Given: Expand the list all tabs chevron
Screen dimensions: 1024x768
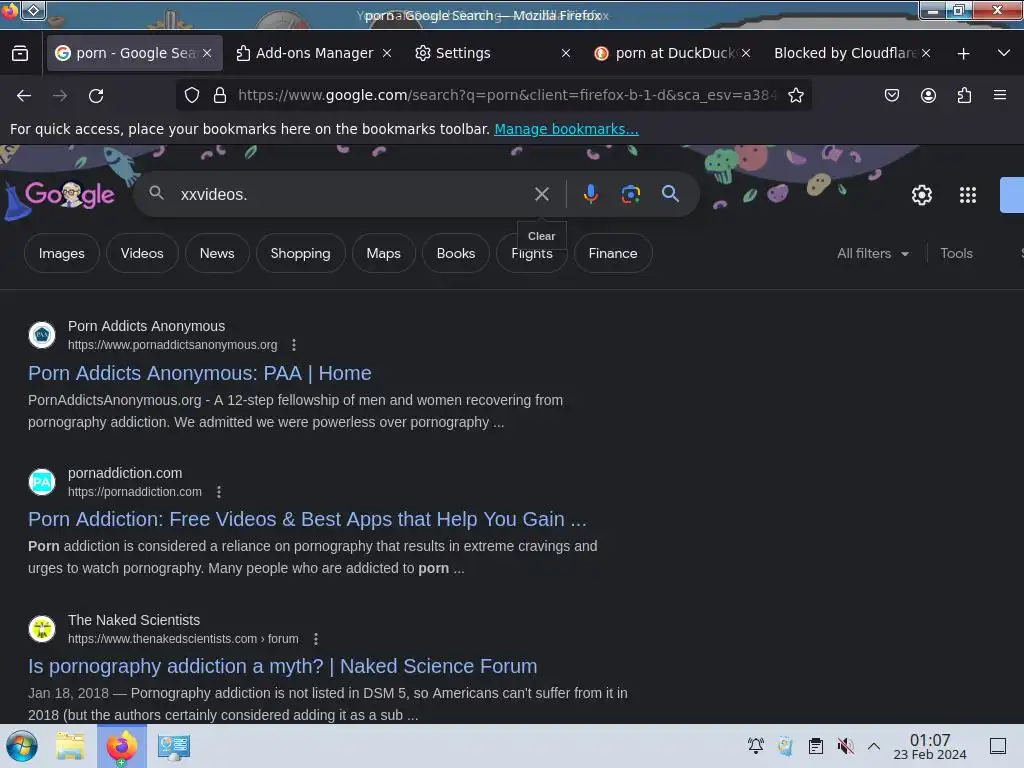Looking at the screenshot, I should point(1004,54).
